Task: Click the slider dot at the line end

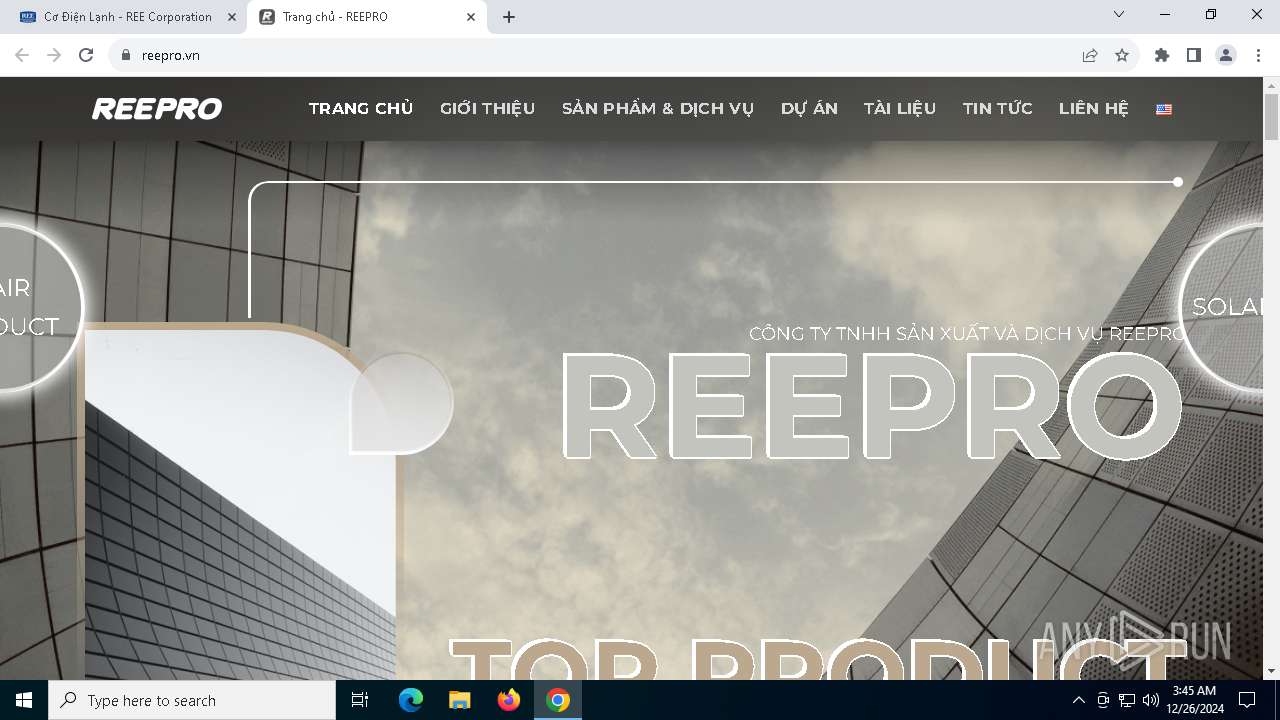Action: click(1178, 182)
